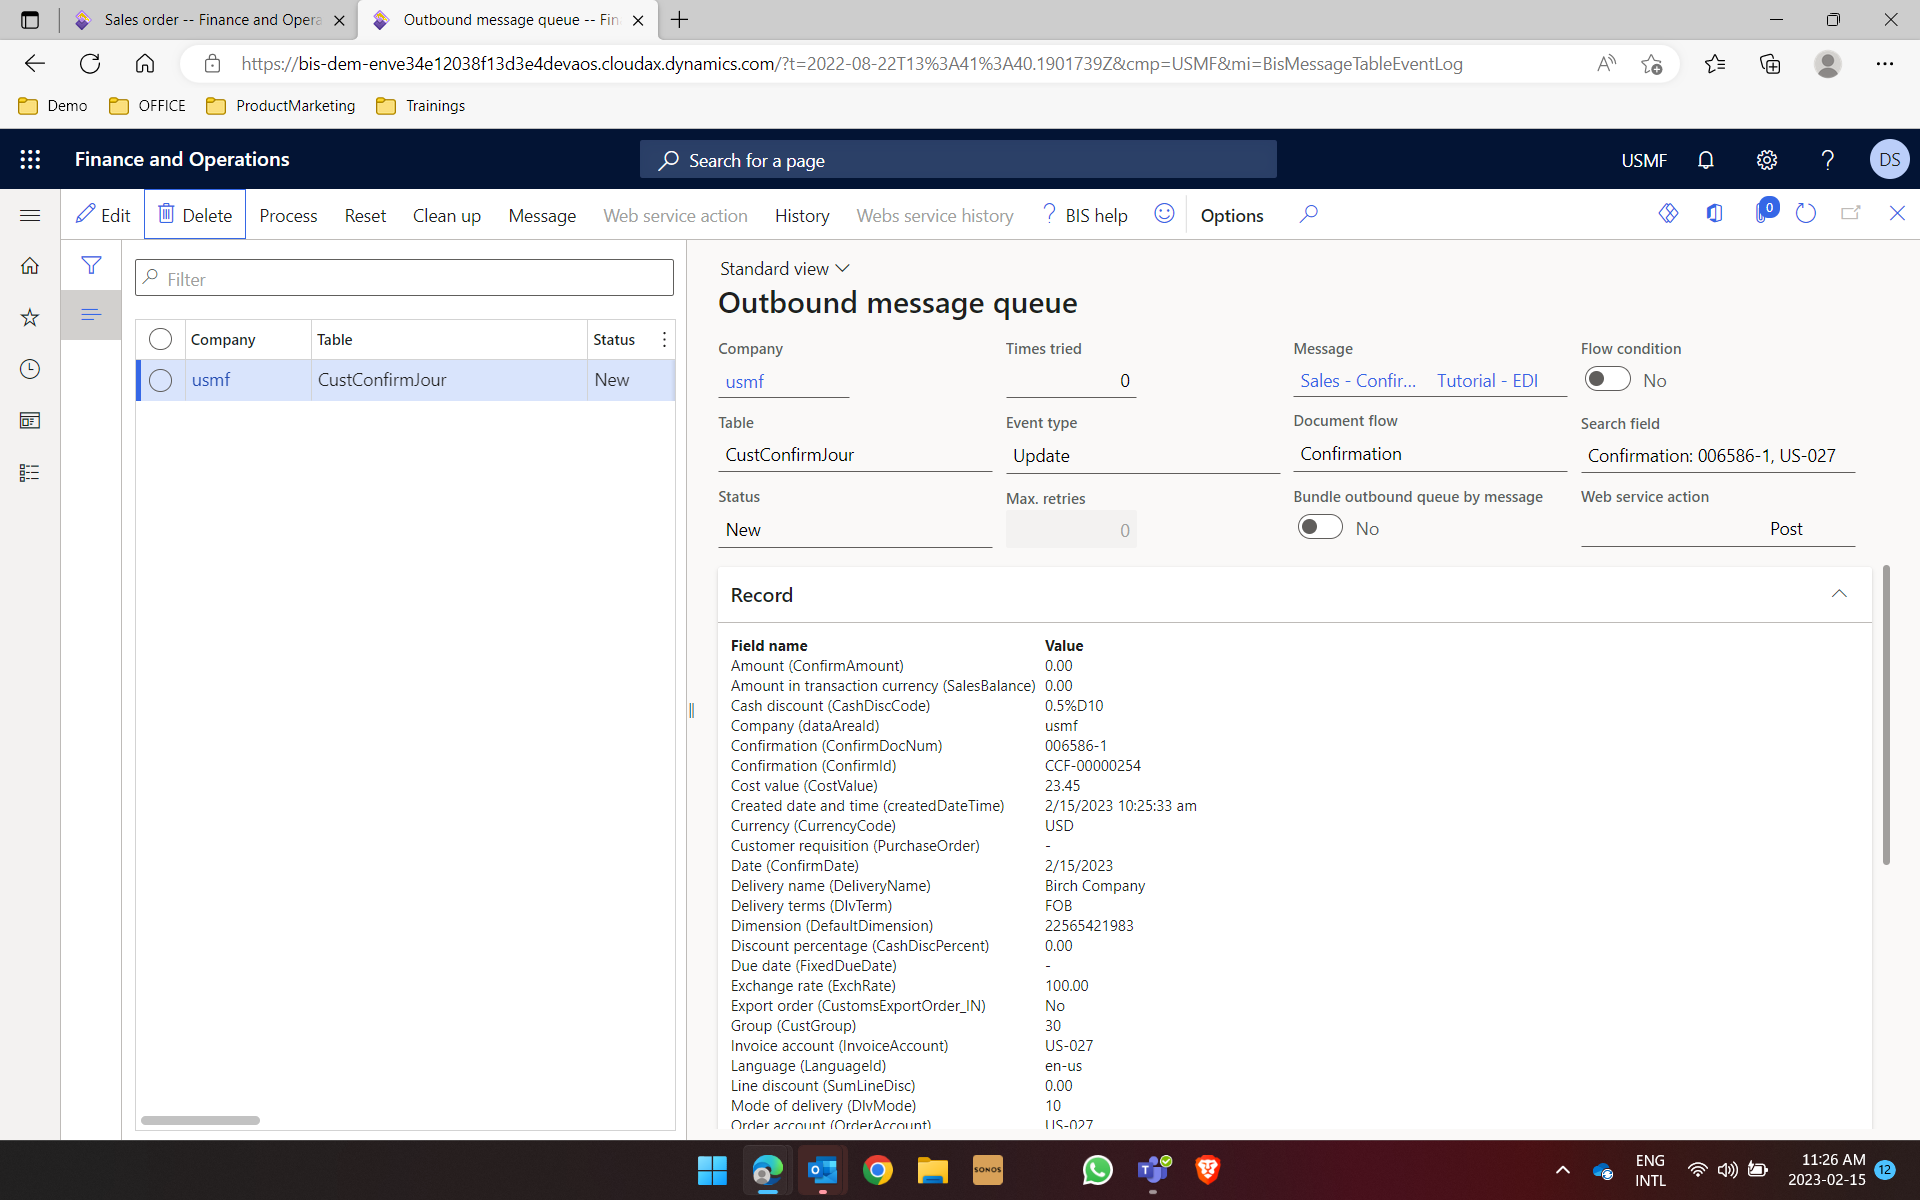Open Favorites star in sidebar
Viewport: 1920px width, 1200px height.
coord(30,317)
